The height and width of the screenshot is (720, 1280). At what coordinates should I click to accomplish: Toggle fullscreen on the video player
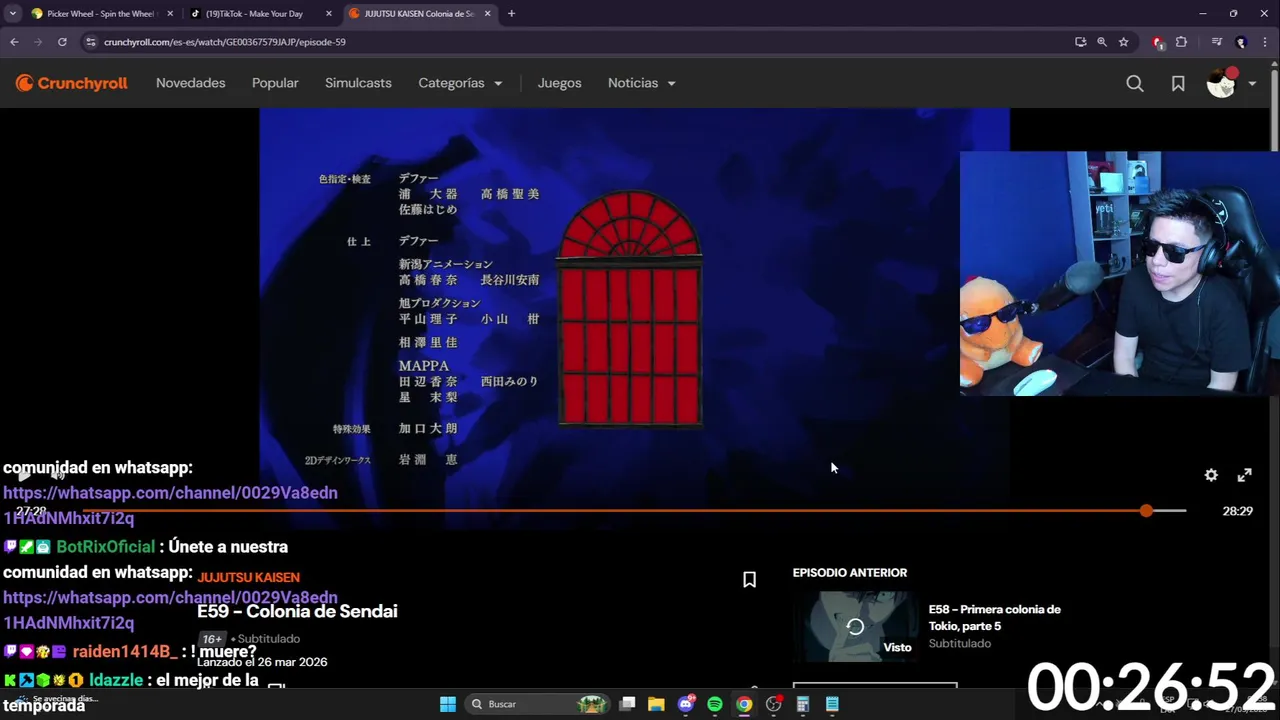pyautogui.click(x=1245, y=475)
